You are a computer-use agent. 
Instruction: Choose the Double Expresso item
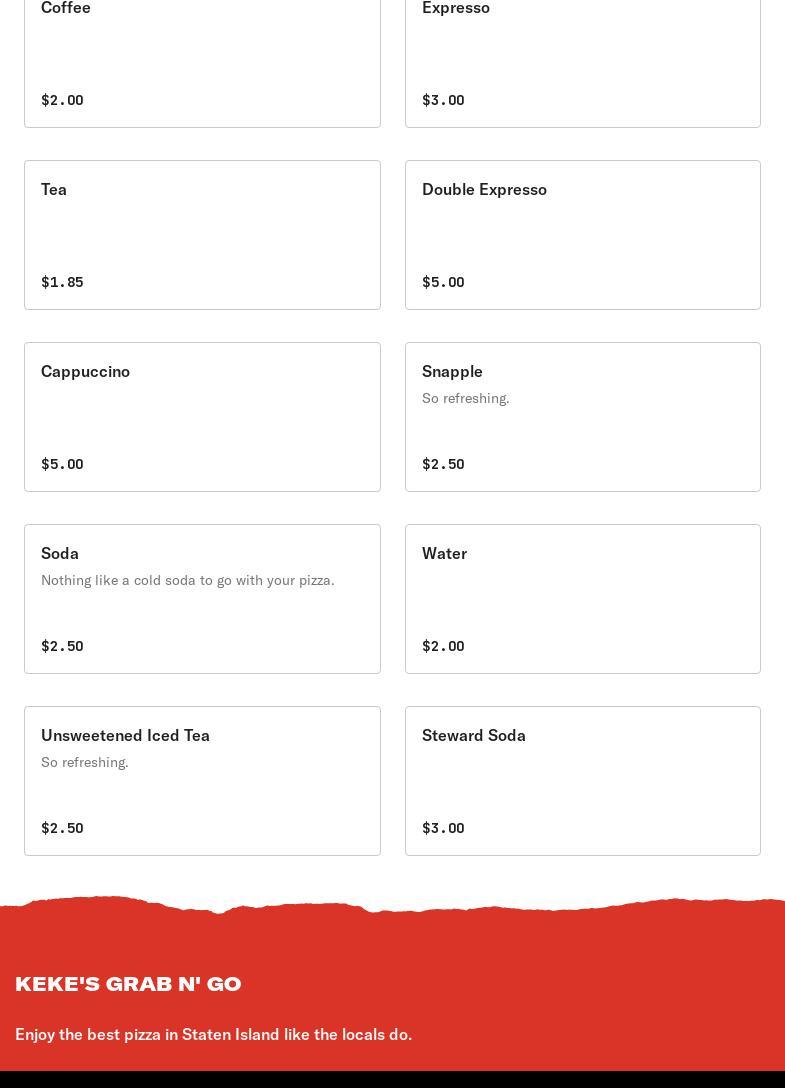(582, 235)
